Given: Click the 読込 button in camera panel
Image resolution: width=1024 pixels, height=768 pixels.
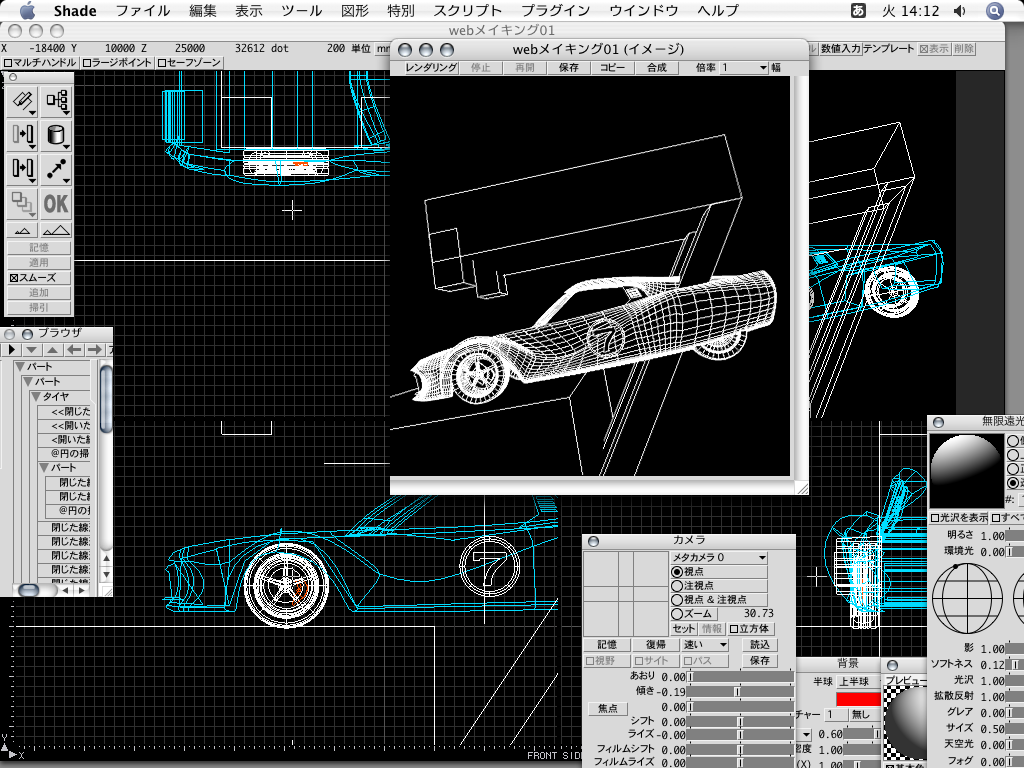Looking at the screenshot, I should pos(760,645).
